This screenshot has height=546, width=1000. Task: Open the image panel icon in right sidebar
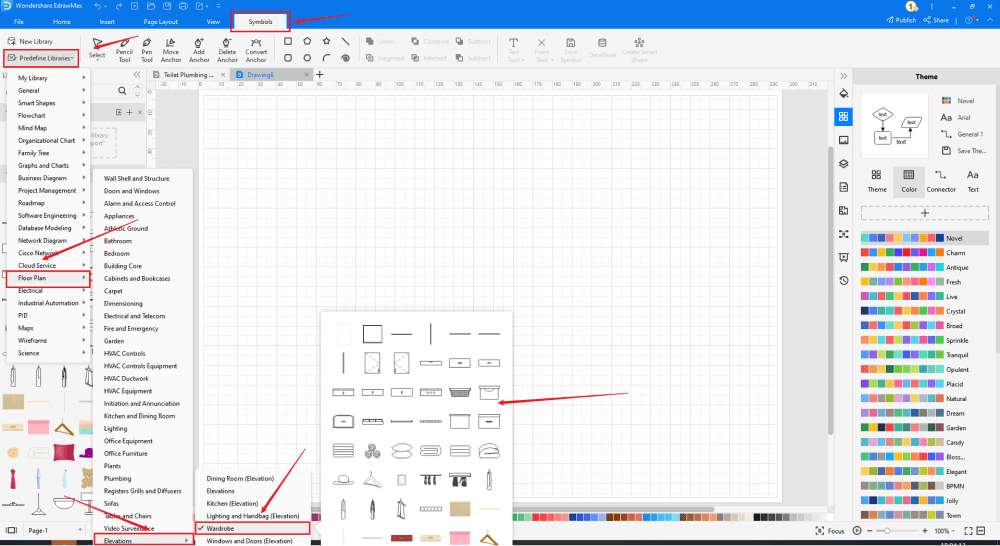pyautogui.click(x=844, y=140)
